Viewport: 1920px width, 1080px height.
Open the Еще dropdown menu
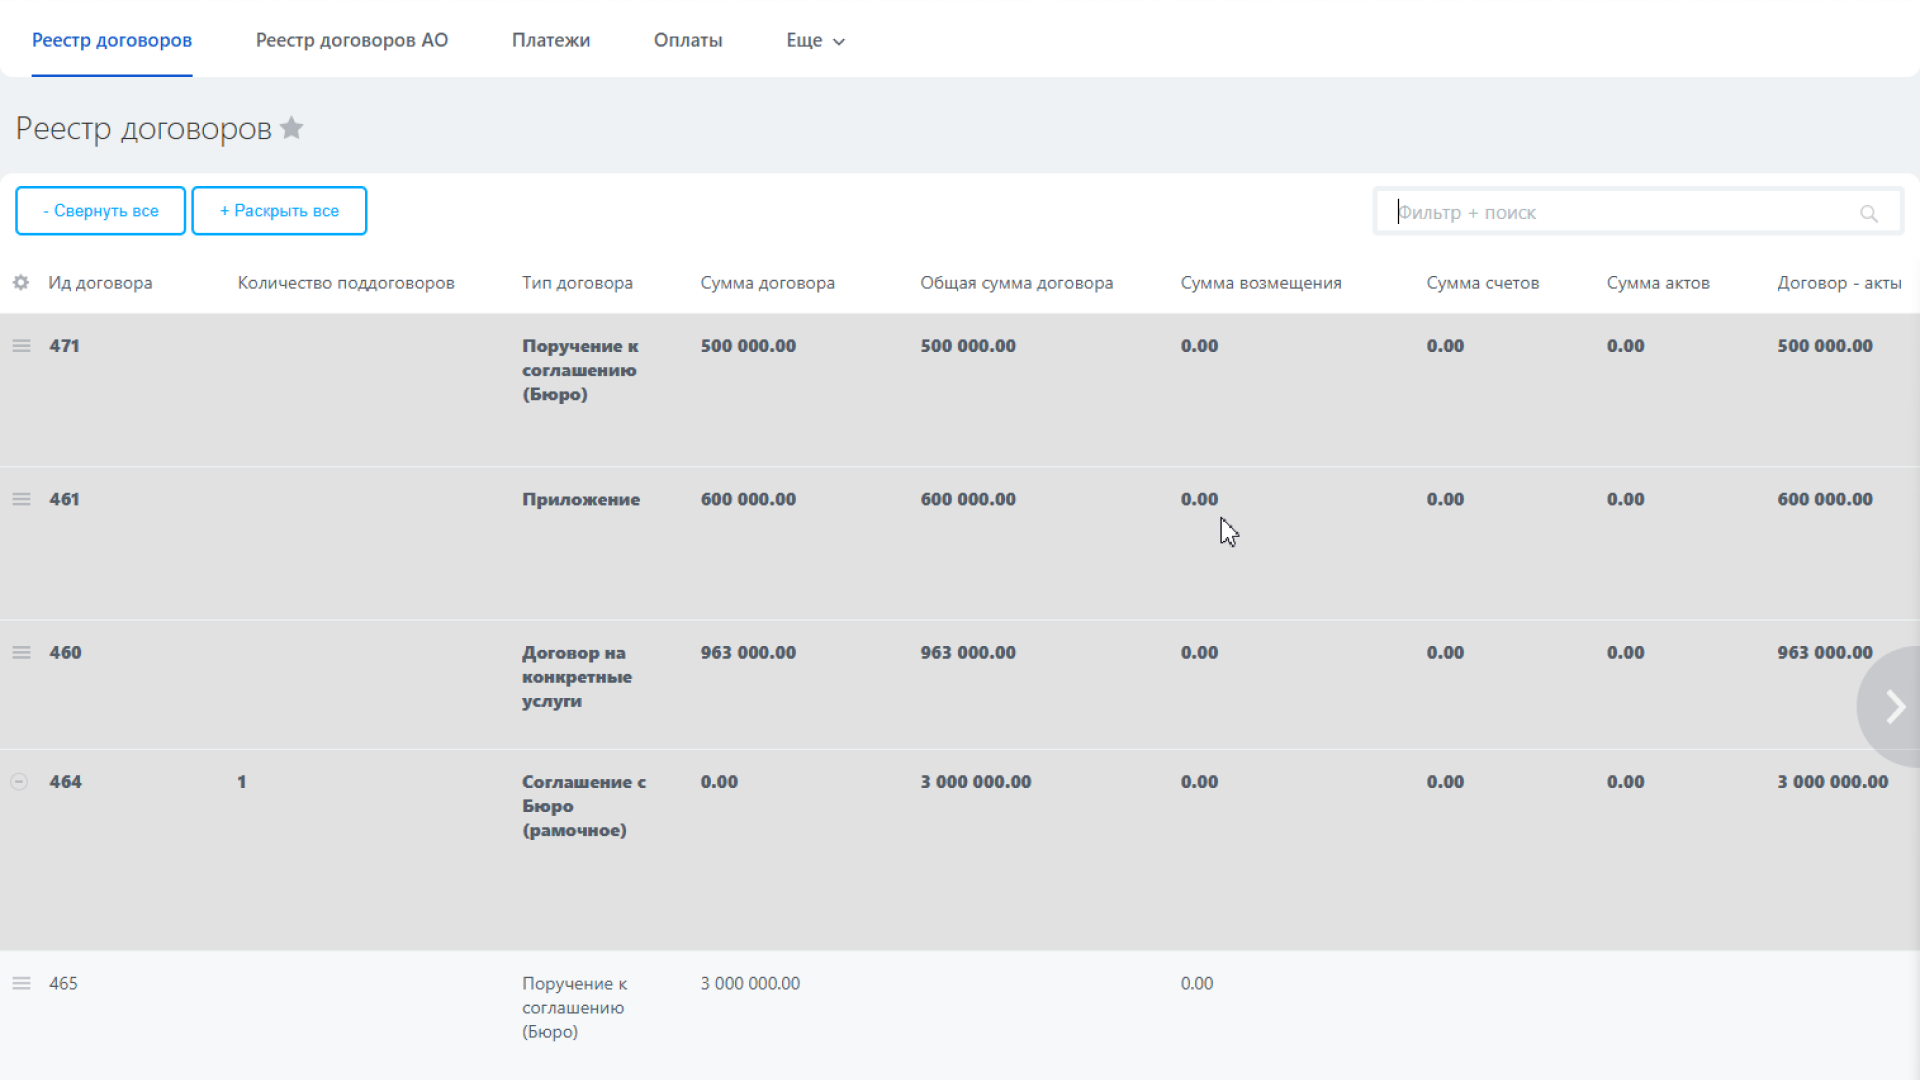point(815,40)
